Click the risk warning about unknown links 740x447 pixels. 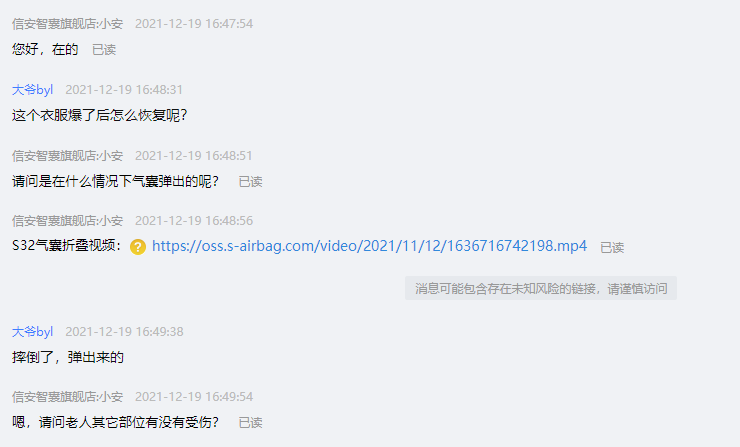click(541, 288)
